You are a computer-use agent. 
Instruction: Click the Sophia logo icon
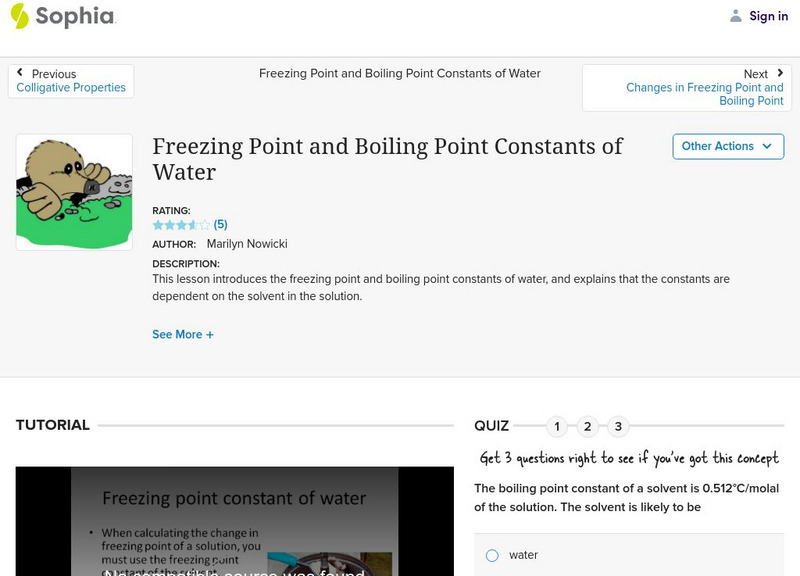(x=20, y=16)
